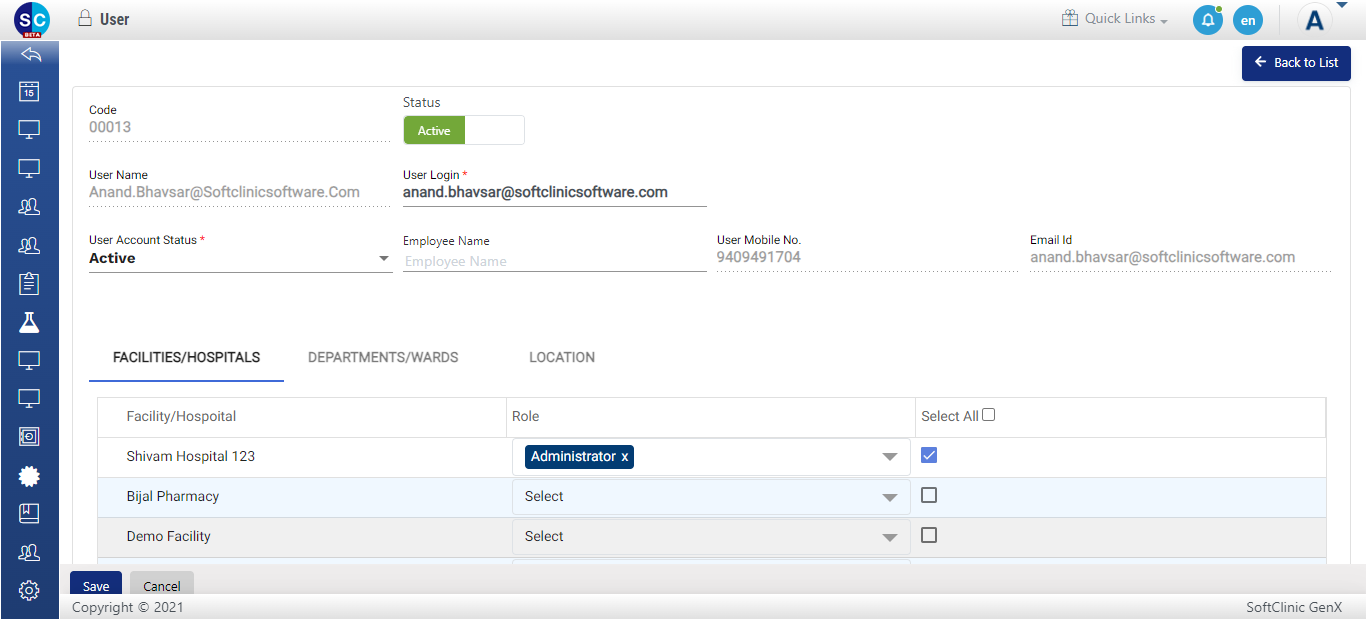
Task: Open the clipboard icon in sidebar
Action: 29,284
